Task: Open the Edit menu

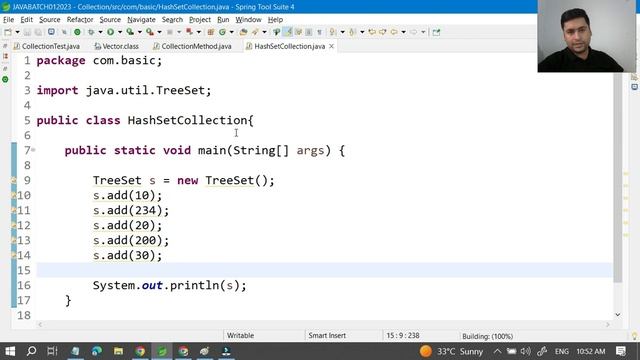Action: [x=27, y=20]
